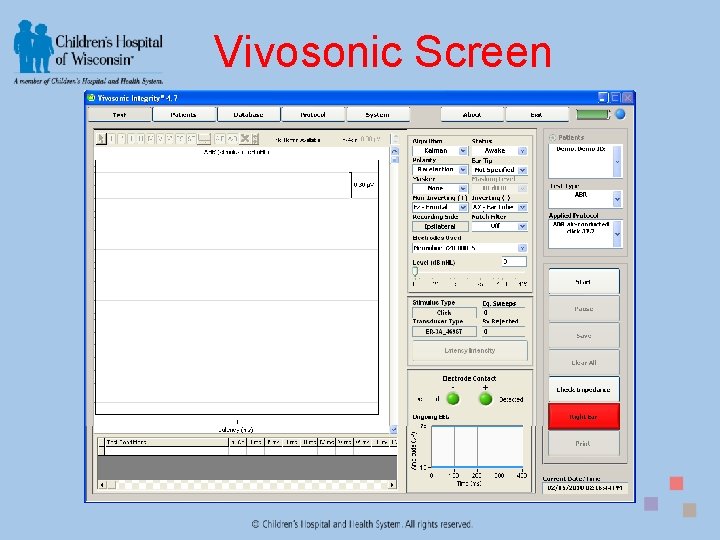Open the Ear Tip Not Specified dropdown
720x540 pixels.
(x=522, y=170)
